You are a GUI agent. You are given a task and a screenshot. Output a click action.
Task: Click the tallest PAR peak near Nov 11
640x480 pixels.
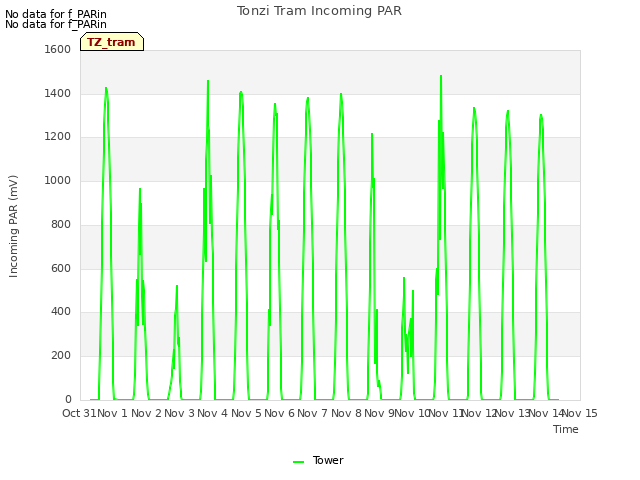[x=441, y=76]
